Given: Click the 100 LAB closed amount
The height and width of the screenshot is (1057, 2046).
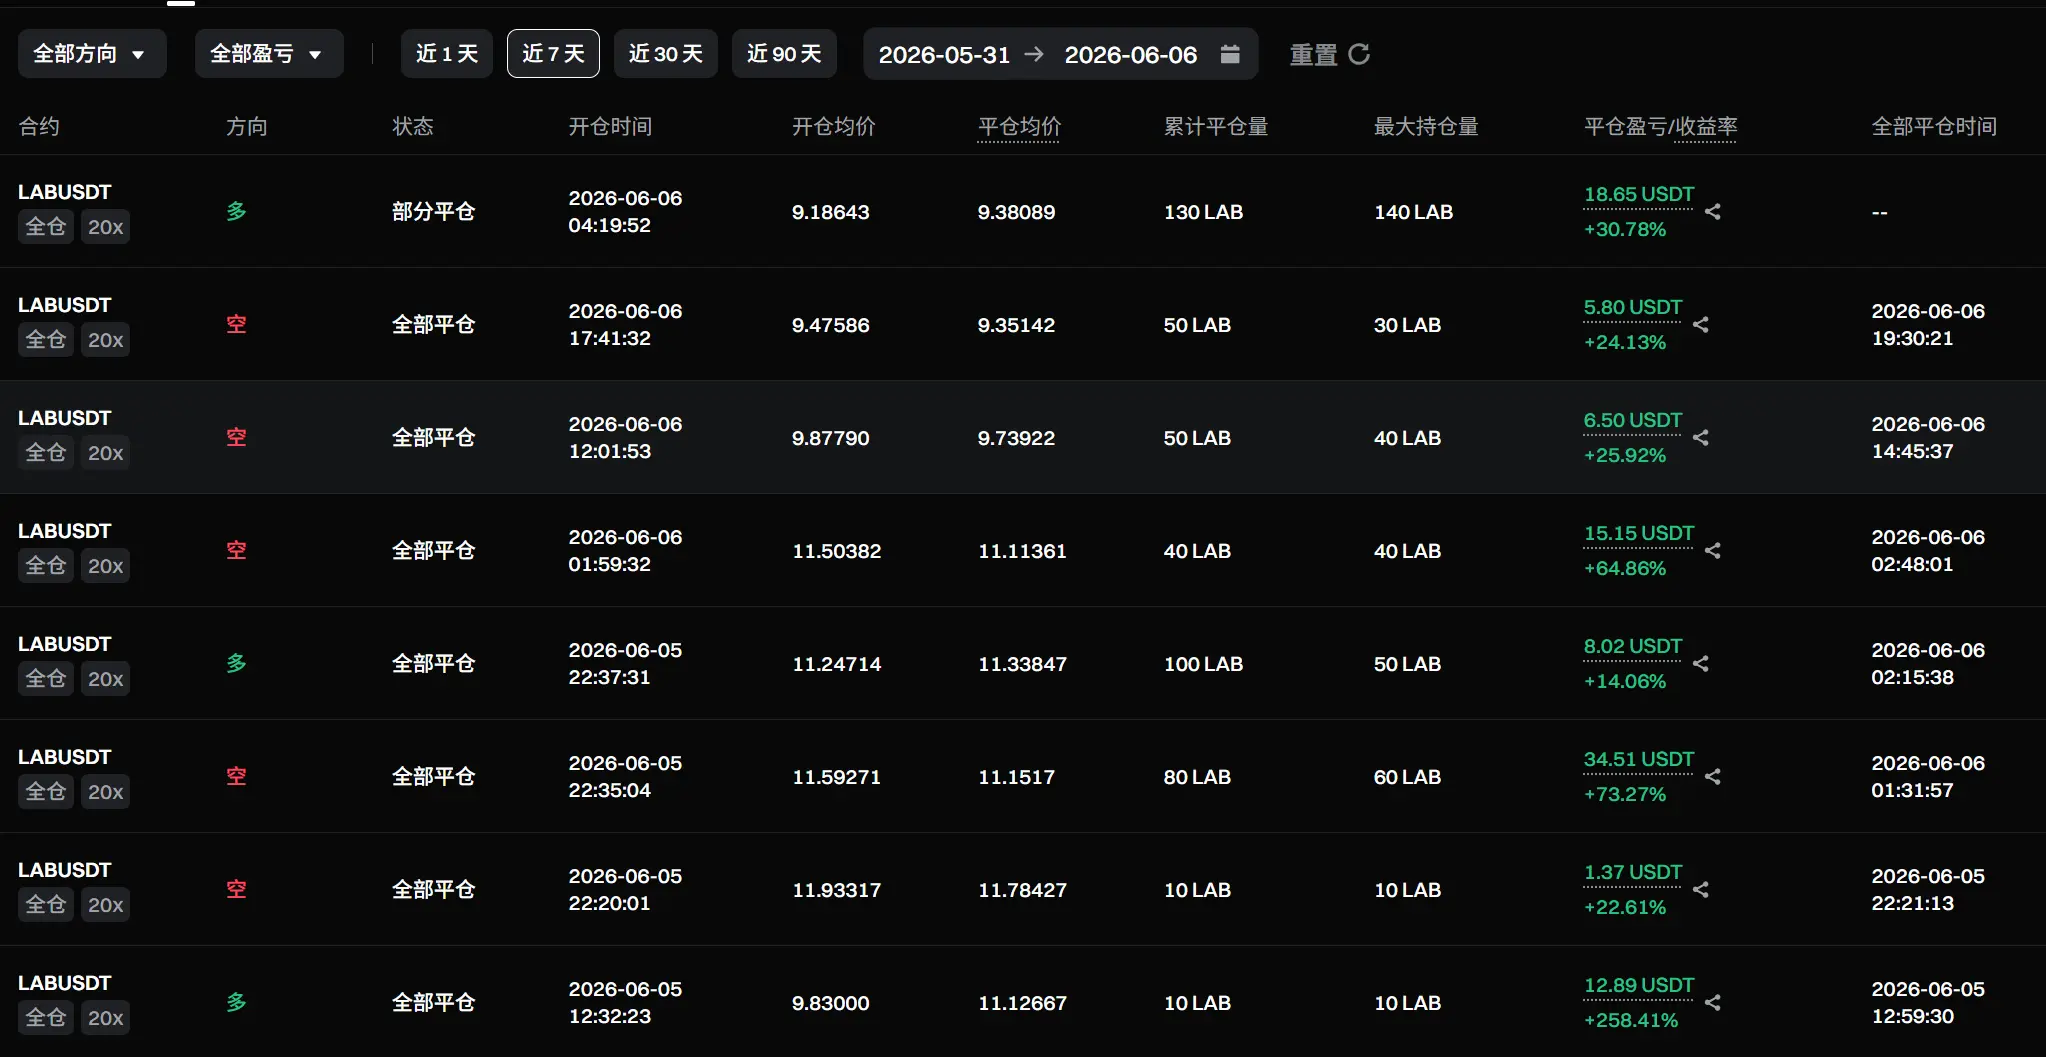Looking at the screenshot, I should (x=1203, y=664).
